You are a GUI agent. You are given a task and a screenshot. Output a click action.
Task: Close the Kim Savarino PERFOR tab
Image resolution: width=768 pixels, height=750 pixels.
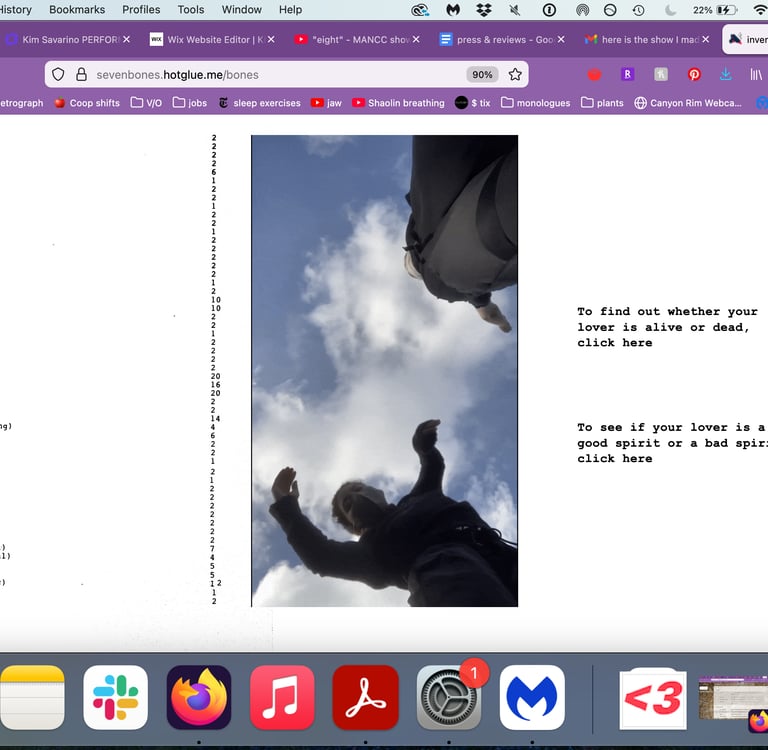tap(126, 39)
